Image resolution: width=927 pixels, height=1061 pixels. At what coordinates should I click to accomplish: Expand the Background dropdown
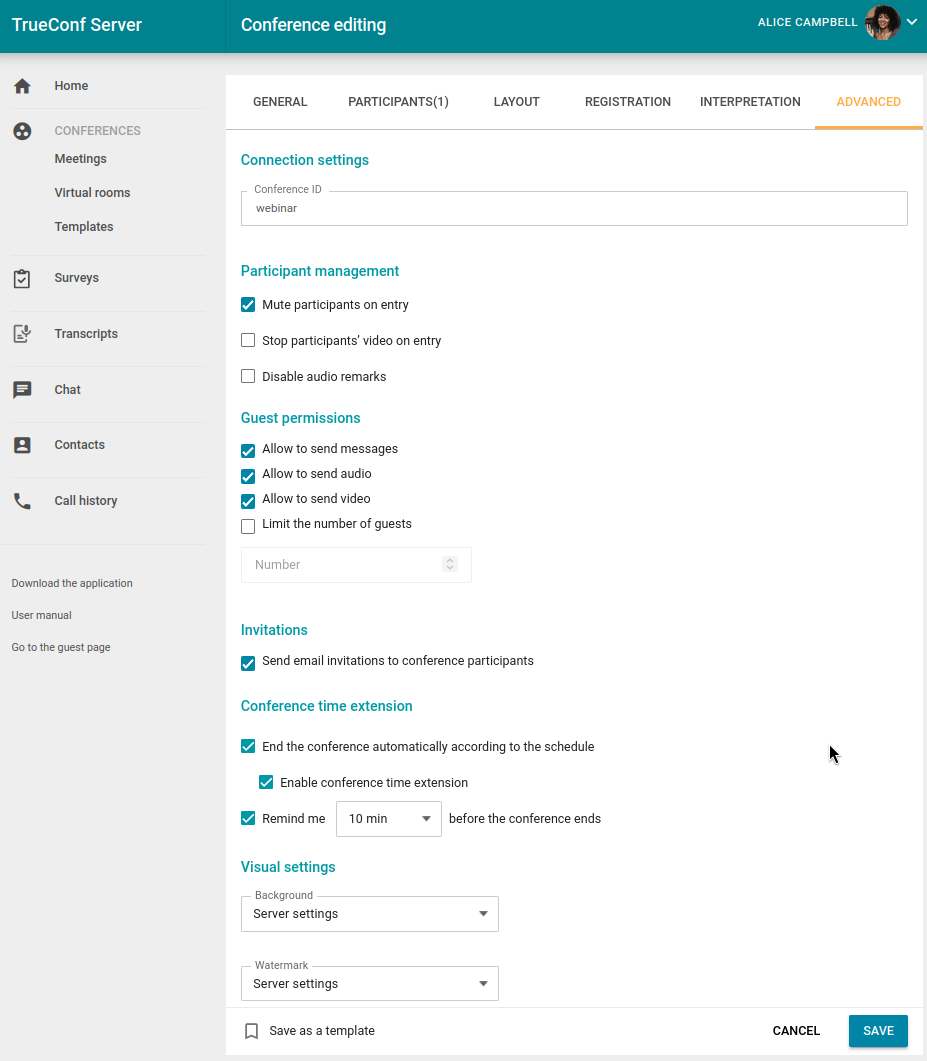point(369,914)
